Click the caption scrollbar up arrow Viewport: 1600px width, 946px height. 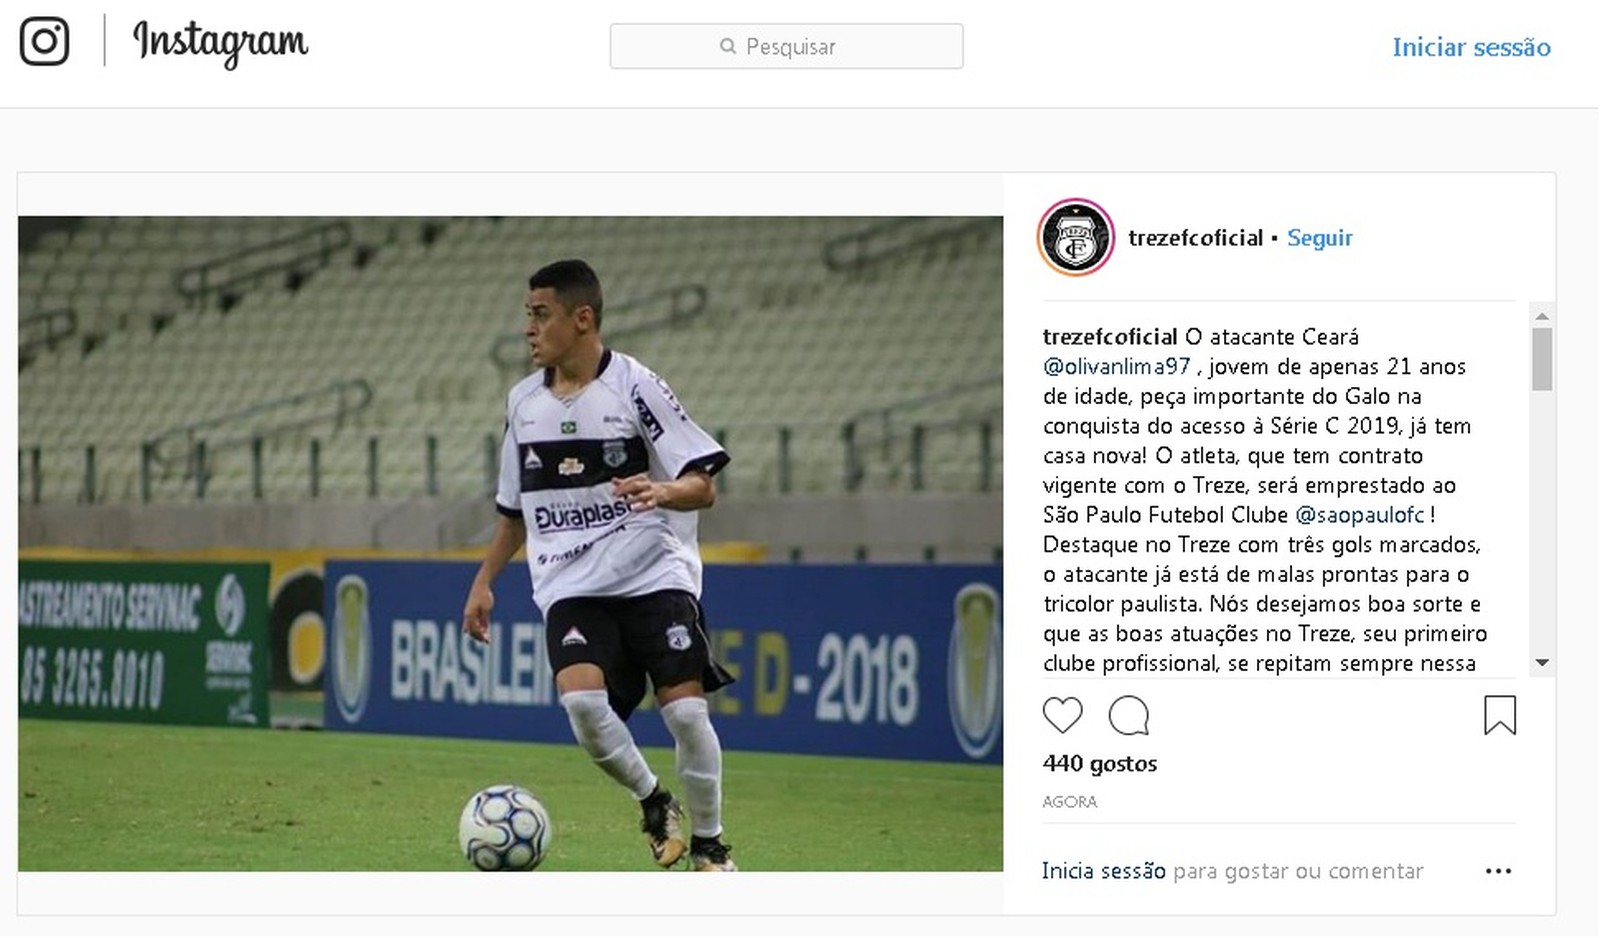[x=1542, y=316]
